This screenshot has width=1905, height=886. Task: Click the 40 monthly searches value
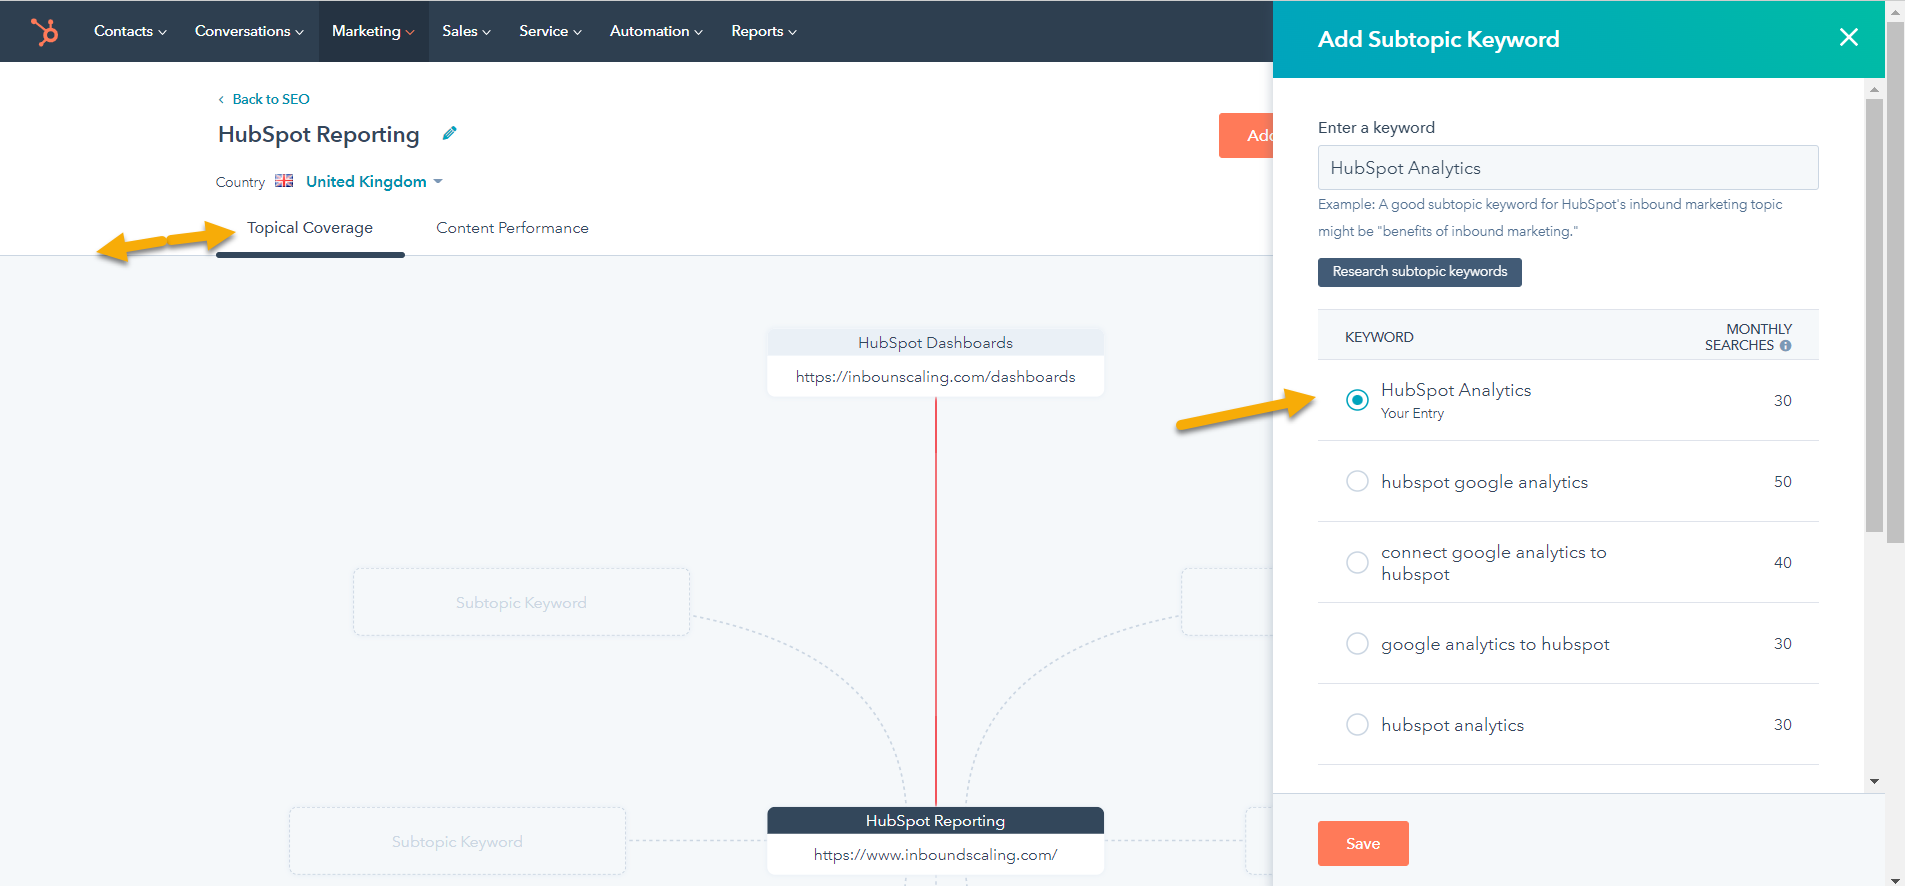click(1782, 562)
